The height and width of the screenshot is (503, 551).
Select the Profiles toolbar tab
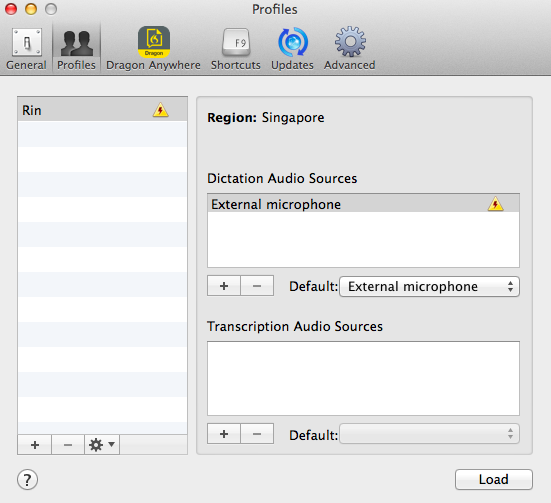pos(76,49)
